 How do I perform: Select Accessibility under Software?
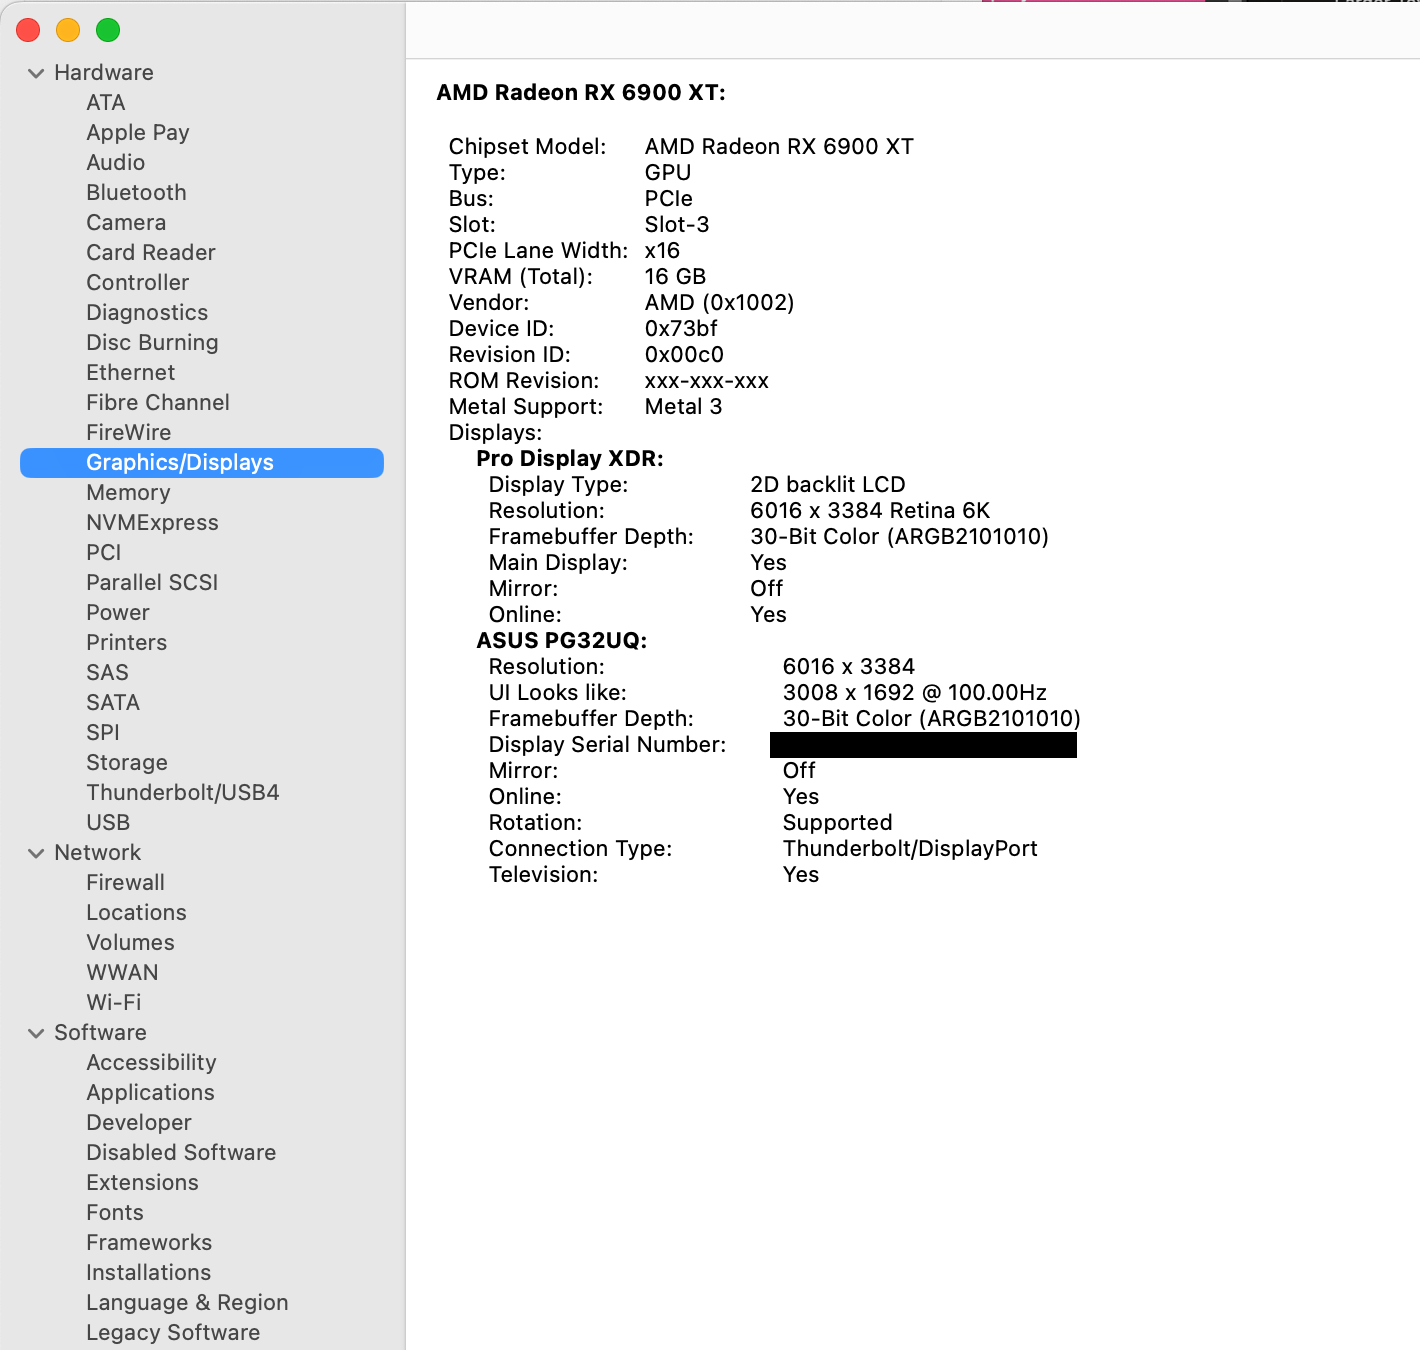(x=151, y=1063)
